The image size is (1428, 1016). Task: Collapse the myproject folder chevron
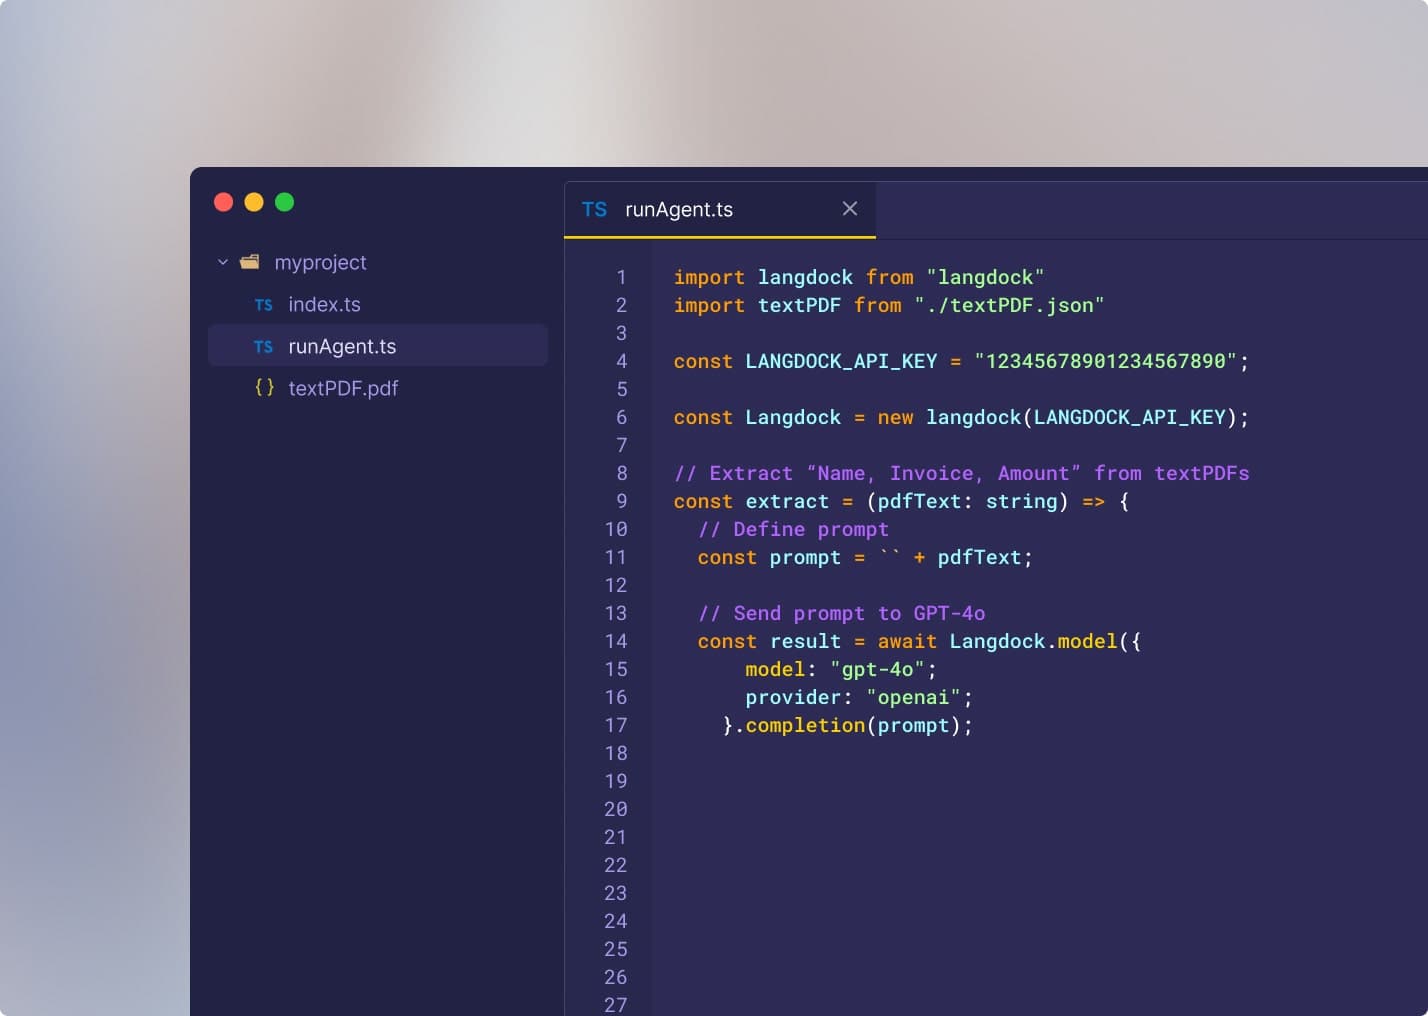click(223, 262)
